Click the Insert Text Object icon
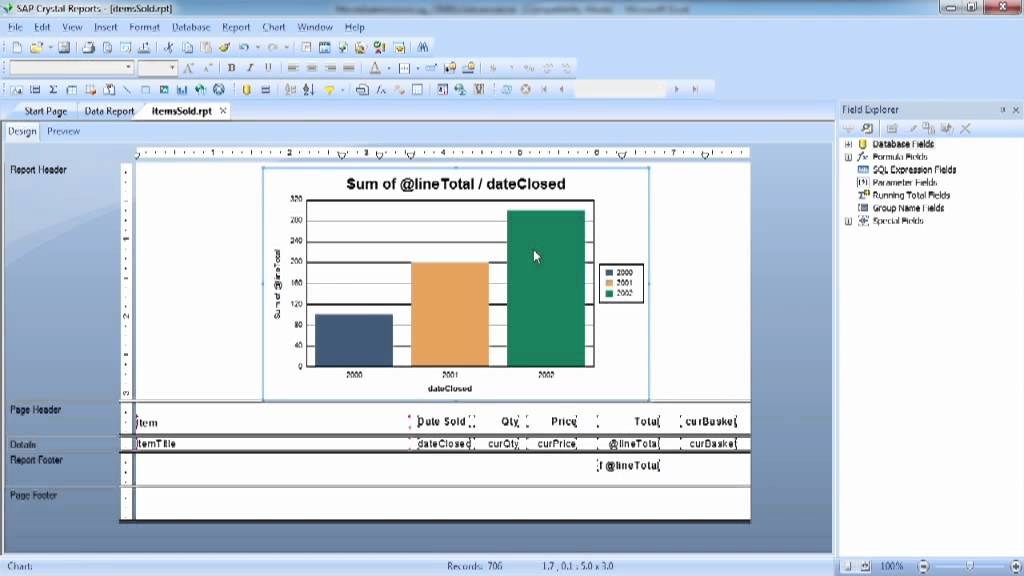 pos(17,89)
